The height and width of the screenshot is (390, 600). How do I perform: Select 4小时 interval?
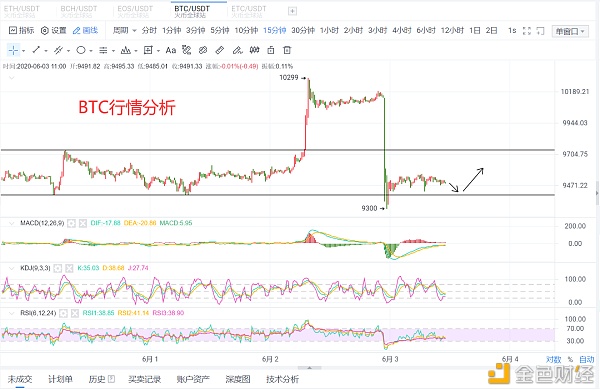[x=402, y=31]
